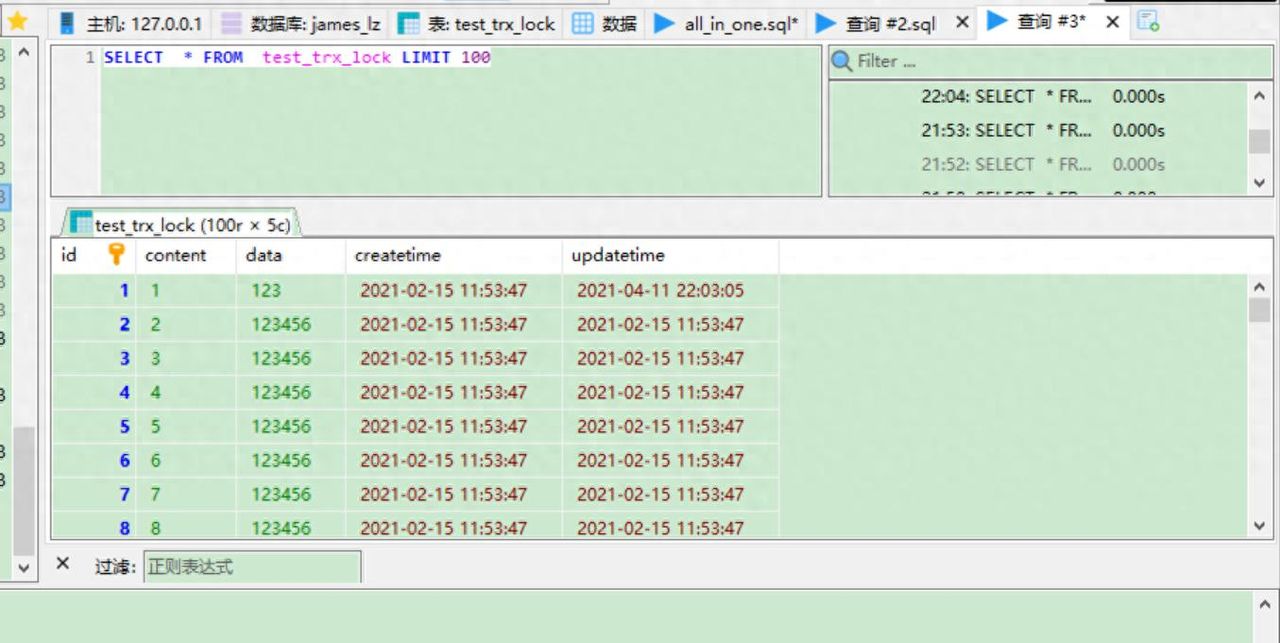The width and height of the screenshot is (1280, 643).
Task: Click the magnifier icon in Filter box
Action: coord(842,62)
